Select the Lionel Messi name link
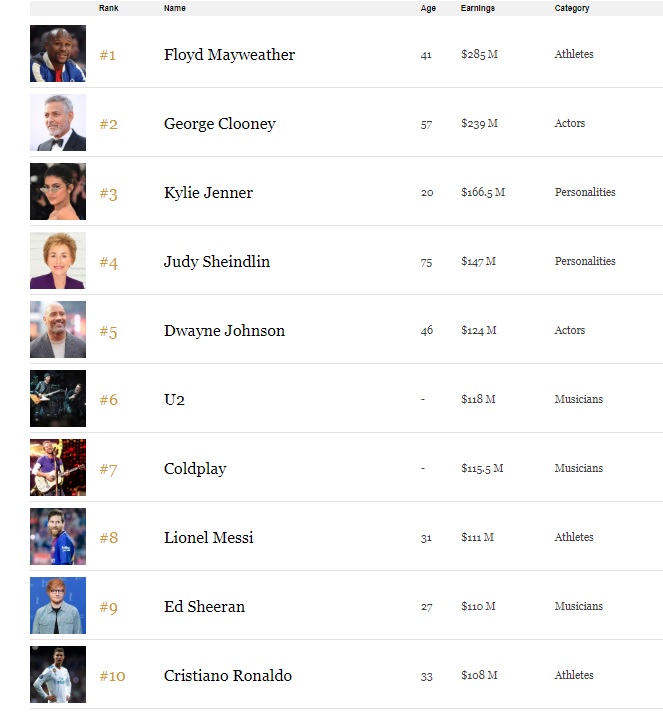The width and height of the screenshot is (663, 714). pos(208,538)
